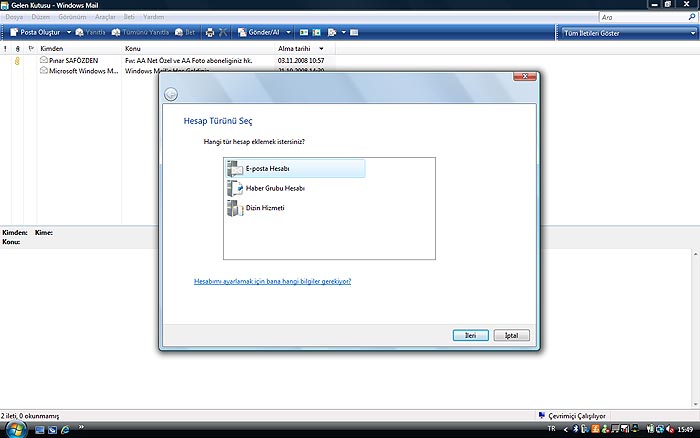700x438 pixels.
Task: Click Posta Oluştur in Windows Mail toolbar
Action: [35, 32]
